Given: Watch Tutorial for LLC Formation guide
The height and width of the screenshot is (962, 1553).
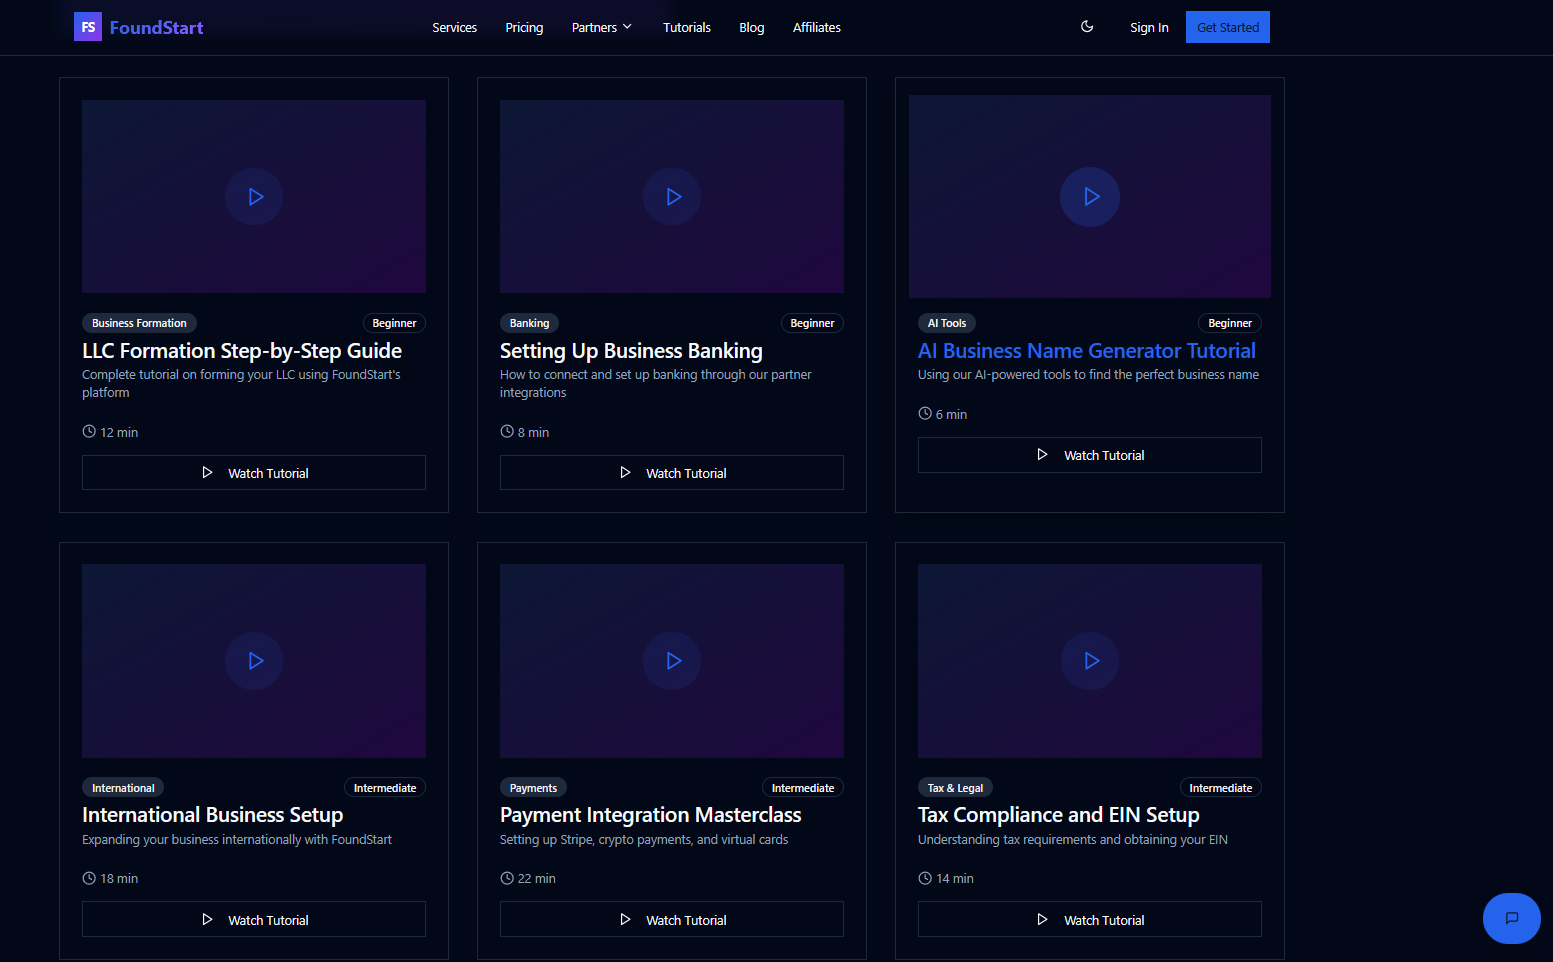Looking at the screenshot, I should point(254,473).
